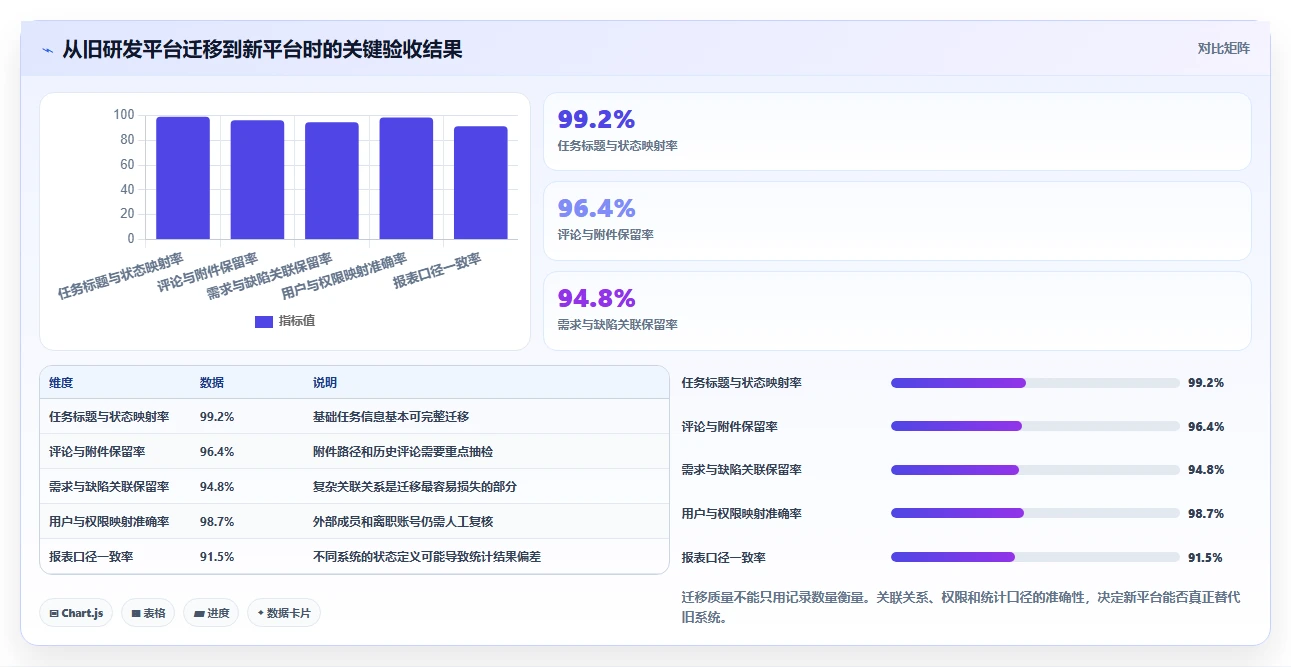1291x667 pixels.
Task: Click the 表格 tag
Action: pos(148,613)
